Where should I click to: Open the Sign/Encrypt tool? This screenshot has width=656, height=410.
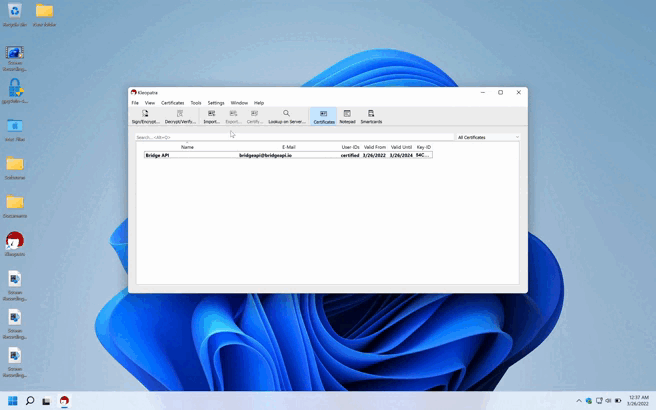[x=145, y=117]
